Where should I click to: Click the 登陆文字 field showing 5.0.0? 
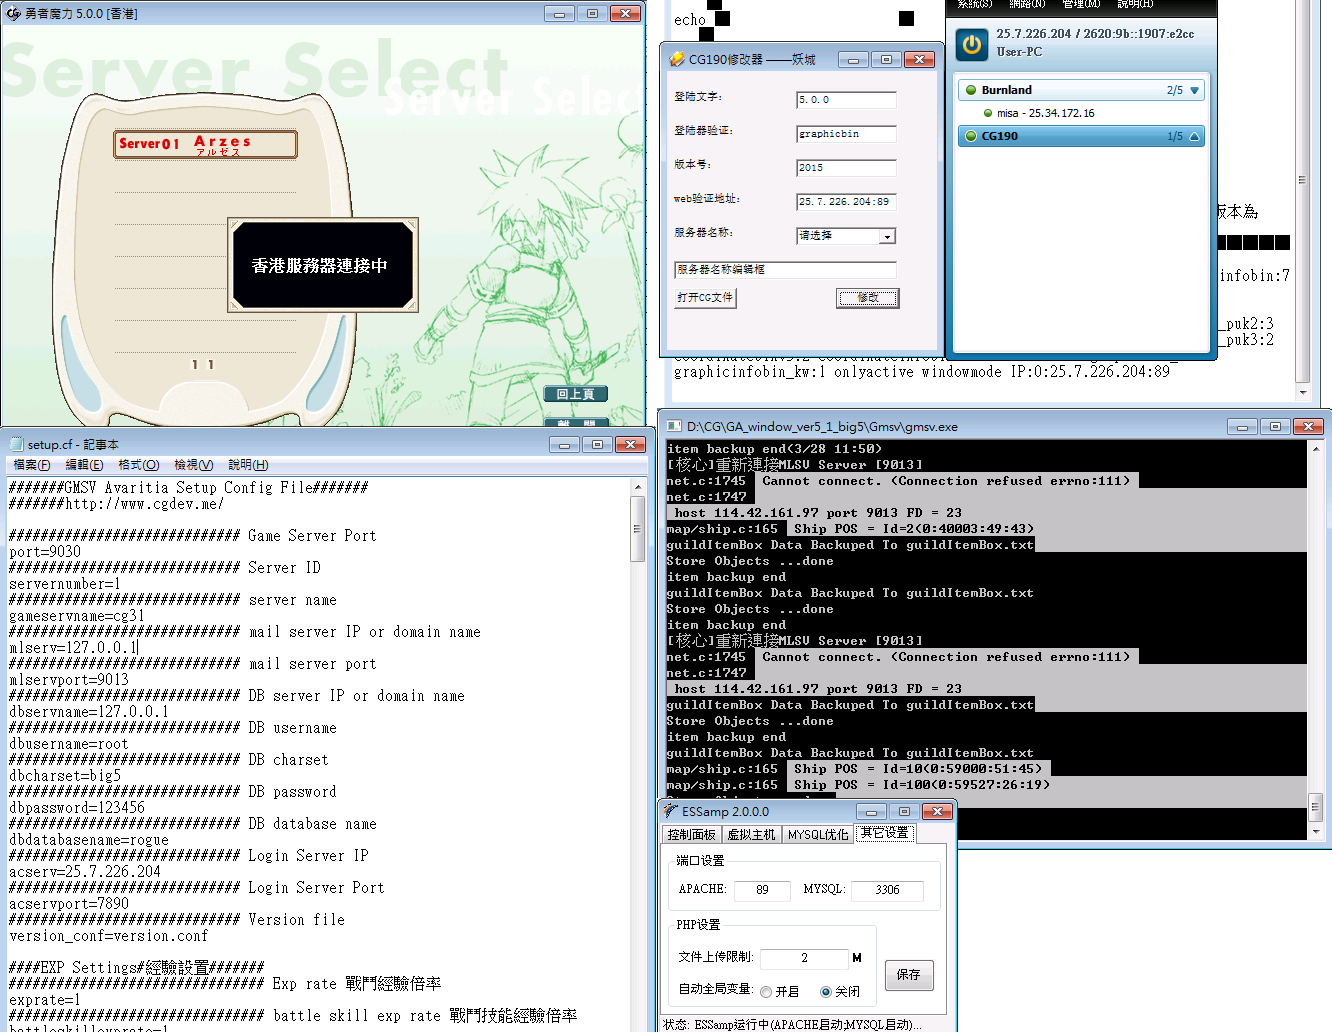[846, 100]
